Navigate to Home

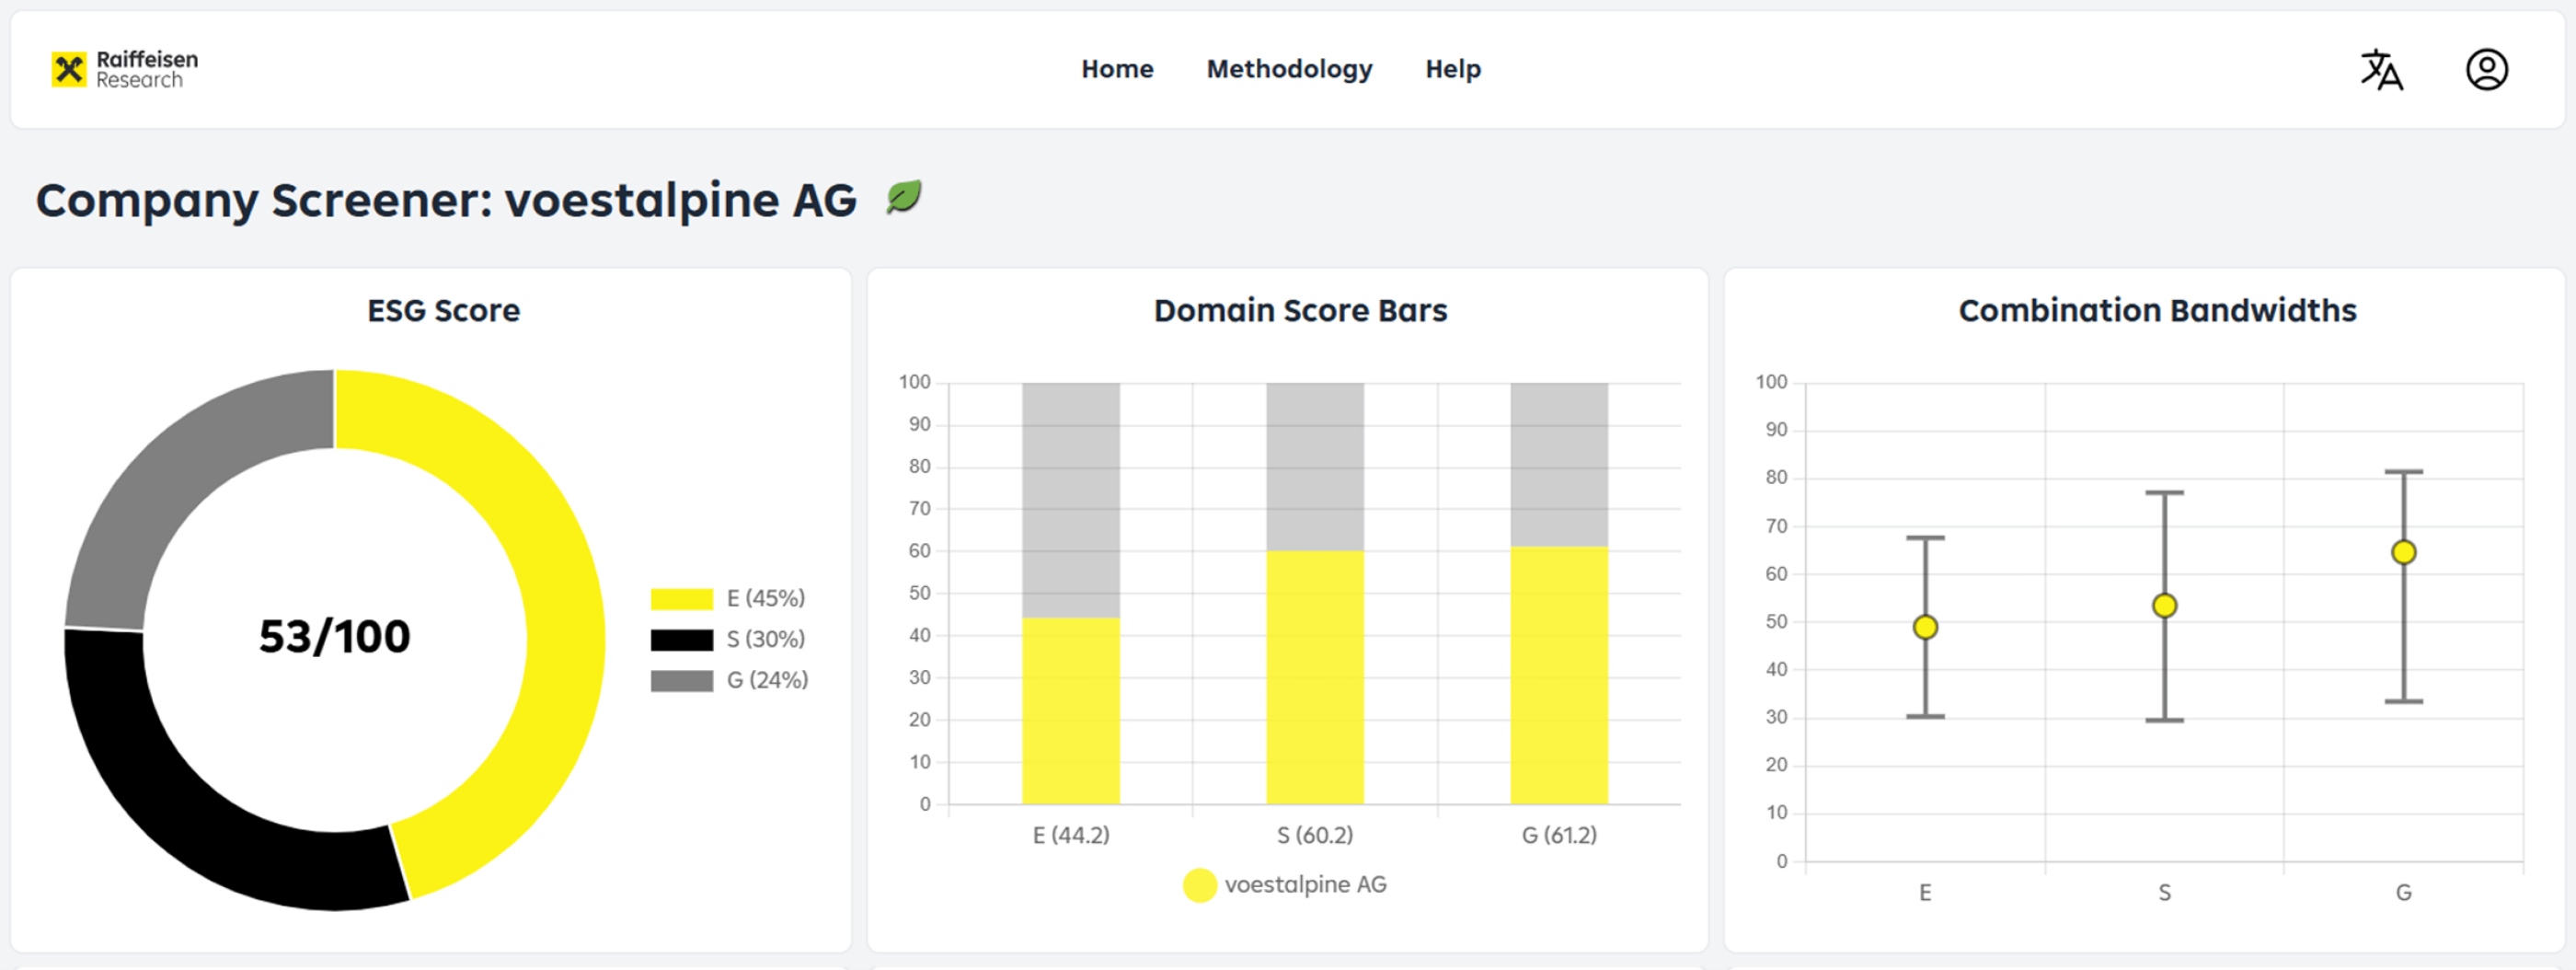pyautogui.click(x=1117, y=69)
